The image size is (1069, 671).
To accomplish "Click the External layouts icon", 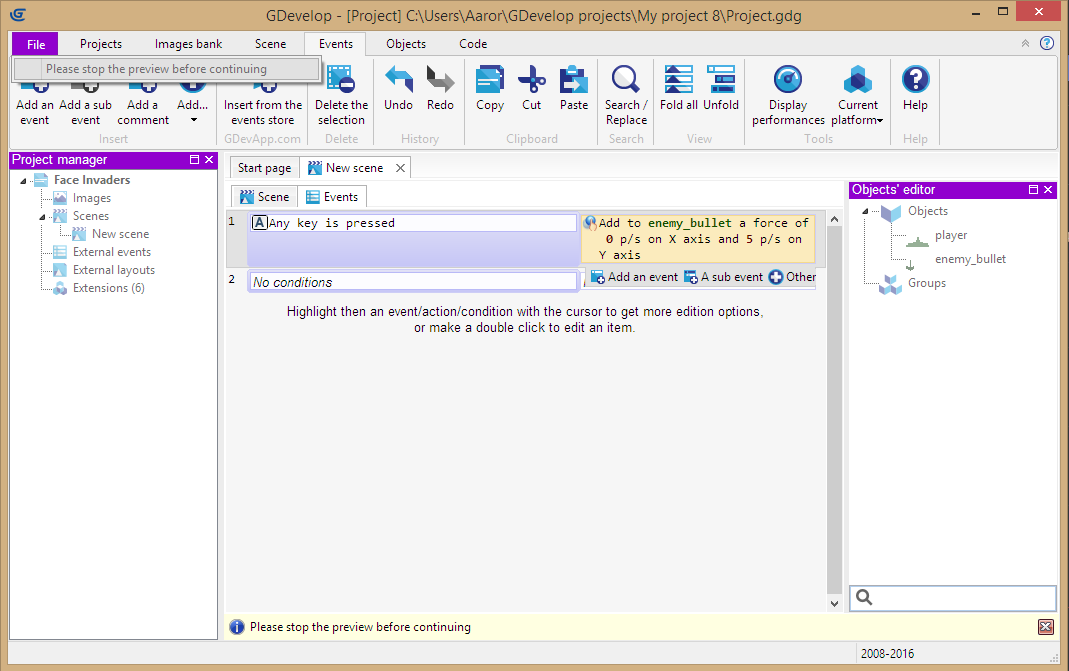I will coord(60,270).
